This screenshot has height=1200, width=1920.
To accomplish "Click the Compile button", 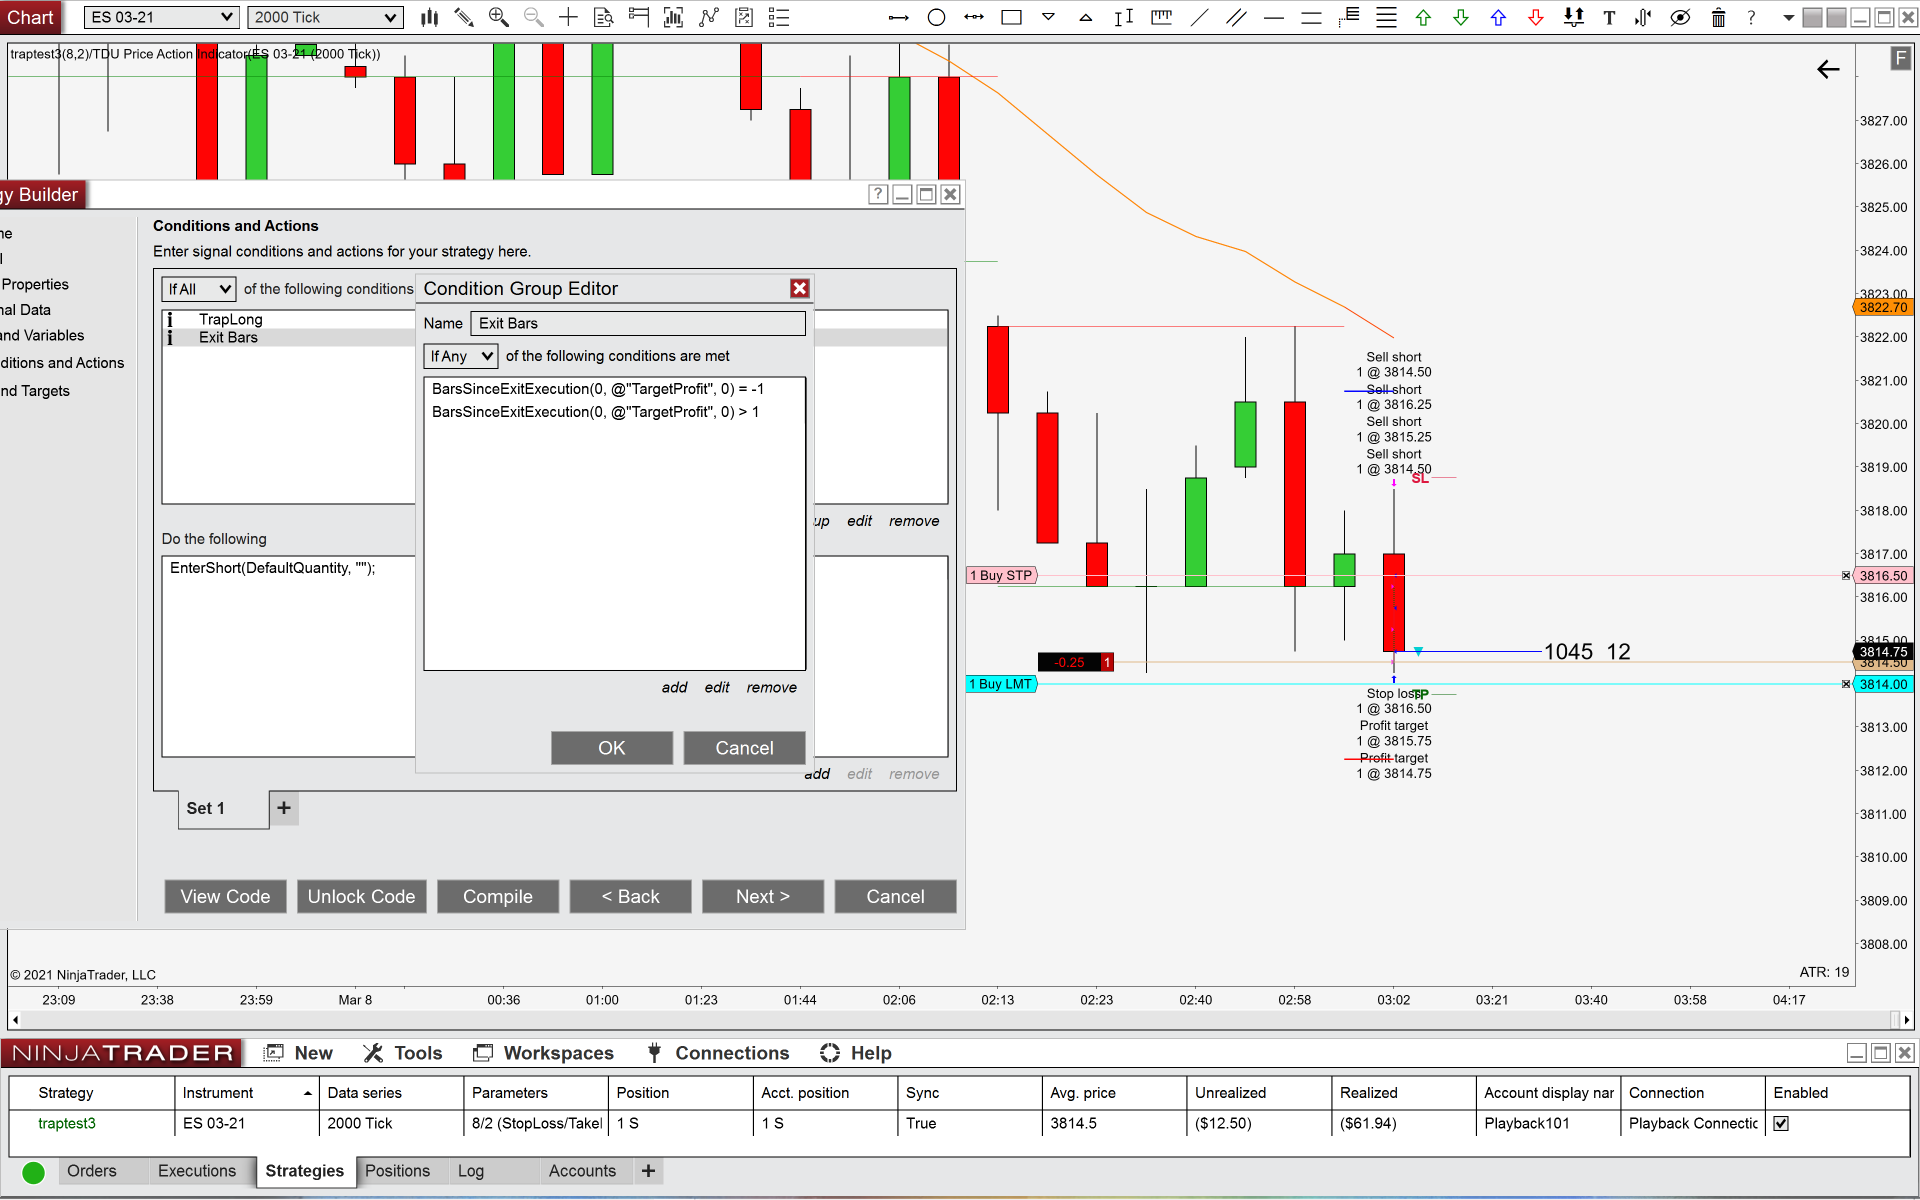I will 497,897.
